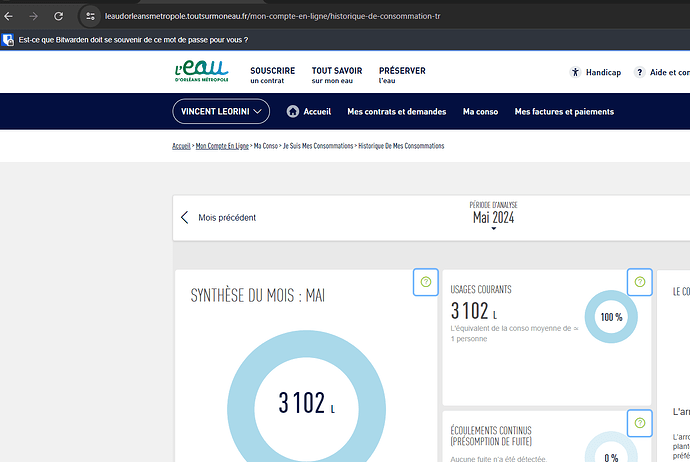This screenshot has width=690, height=462.
Task: Open the Mai 2024 period selector
Action: [x=493, y=218]
